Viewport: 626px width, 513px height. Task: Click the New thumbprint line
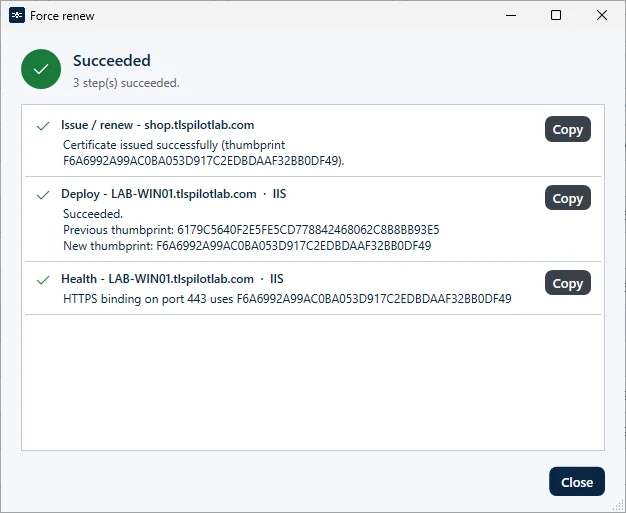point(247,246)
